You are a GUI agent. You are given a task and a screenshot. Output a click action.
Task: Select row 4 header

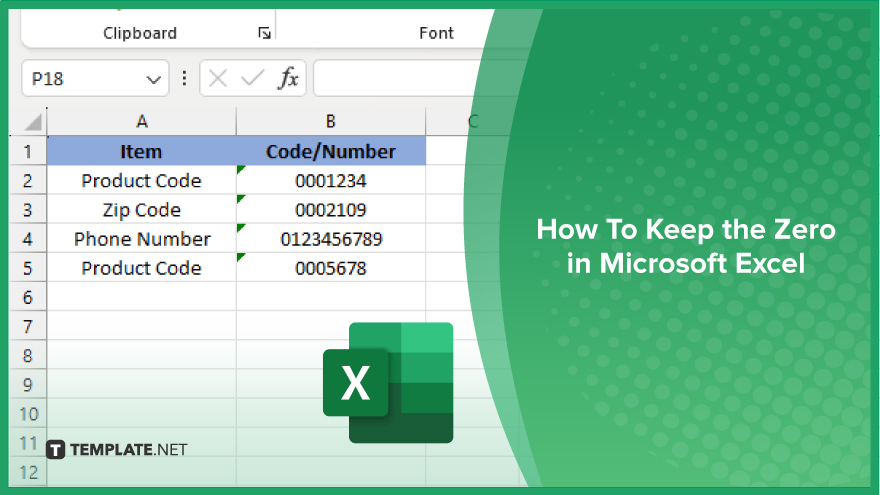click(28, 239)
